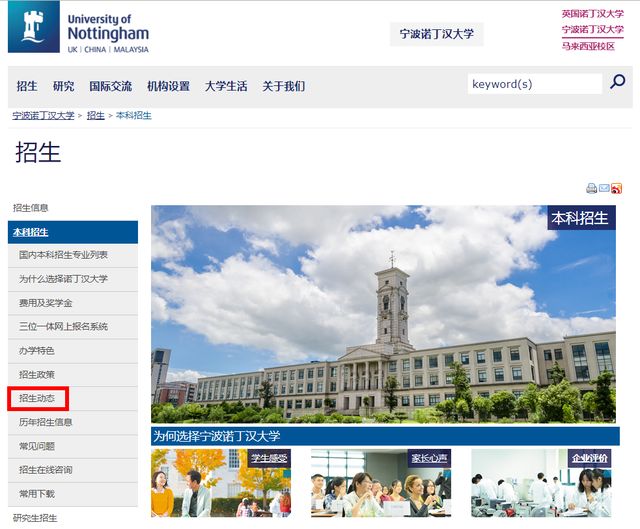This screenshot has height=529, width=640.
Task: Click the campus building banner image
Action: point(383,314)
